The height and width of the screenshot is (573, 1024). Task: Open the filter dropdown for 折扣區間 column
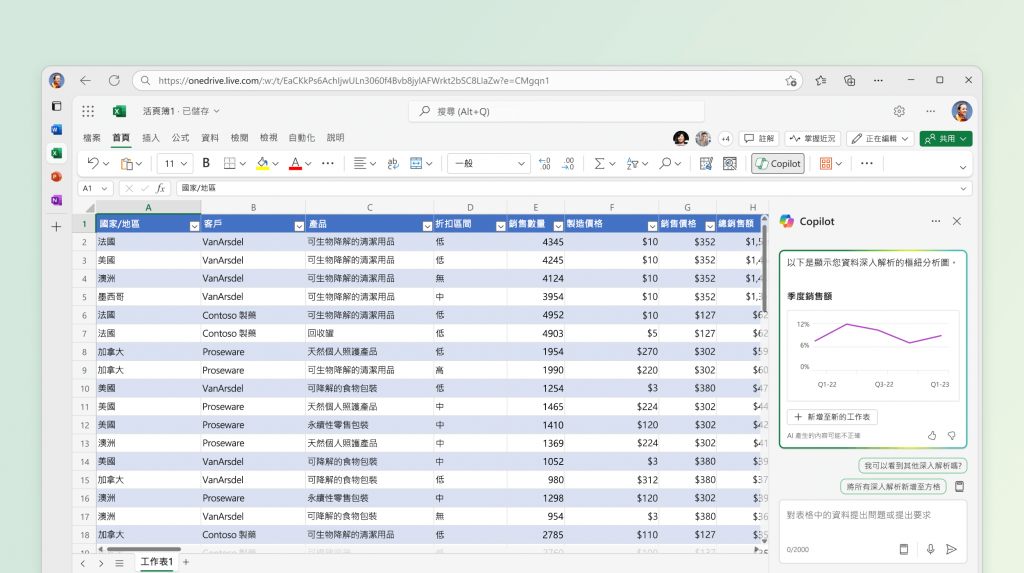point(500,226)
